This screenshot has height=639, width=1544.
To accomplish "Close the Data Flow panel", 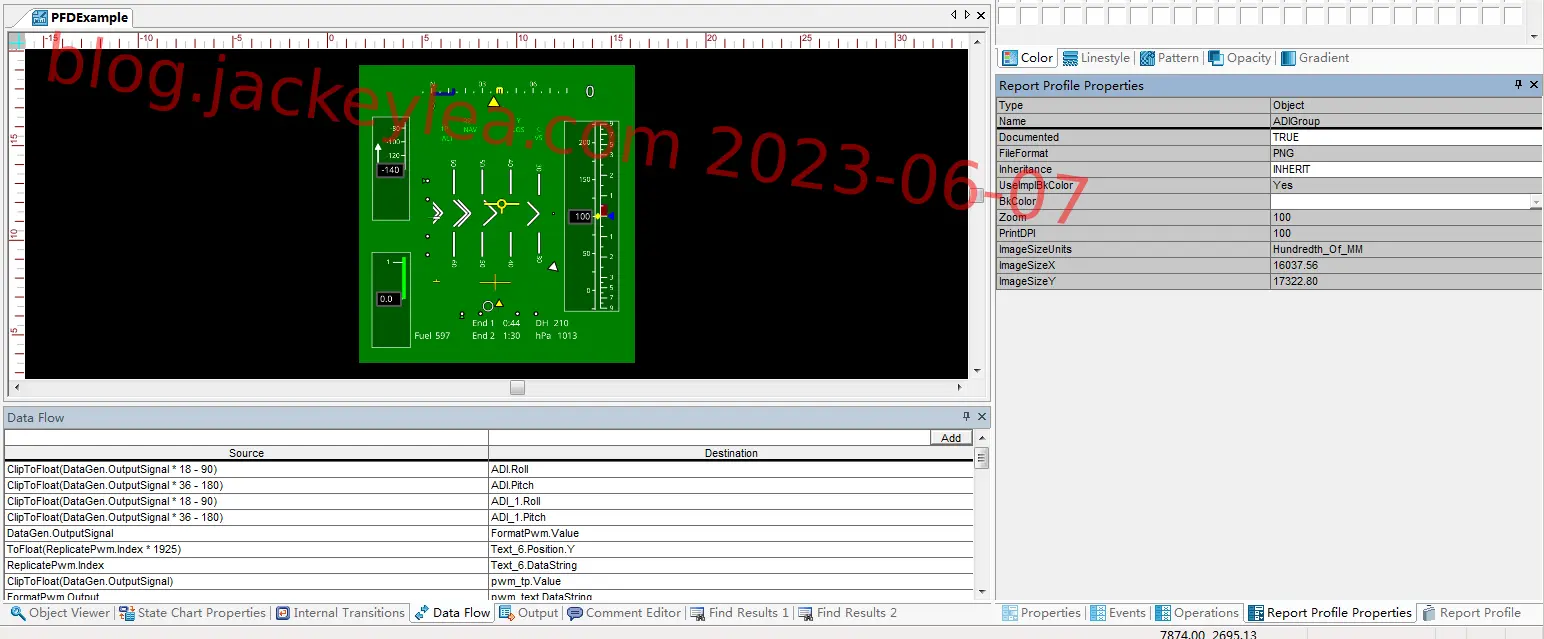I will pos(982,417).
